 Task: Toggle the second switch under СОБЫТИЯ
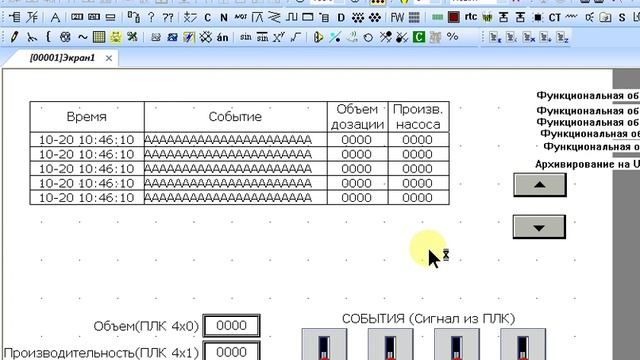[390, 344]
